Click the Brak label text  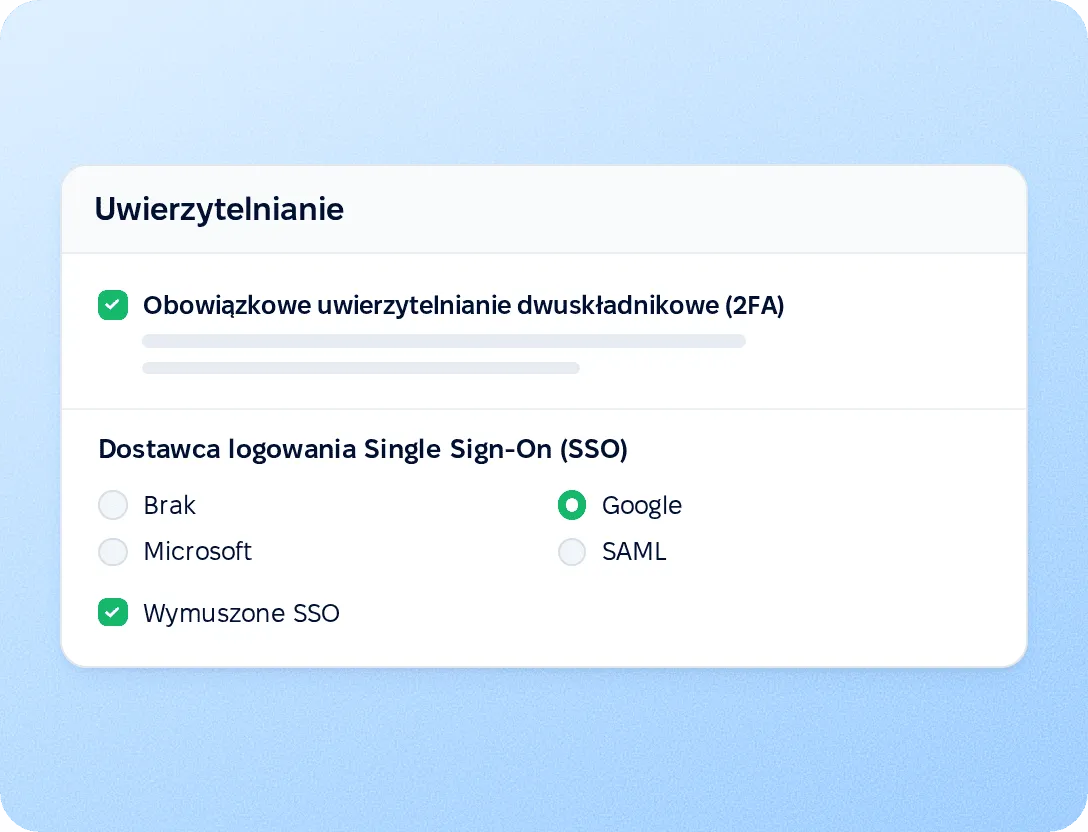coord(170,505)
